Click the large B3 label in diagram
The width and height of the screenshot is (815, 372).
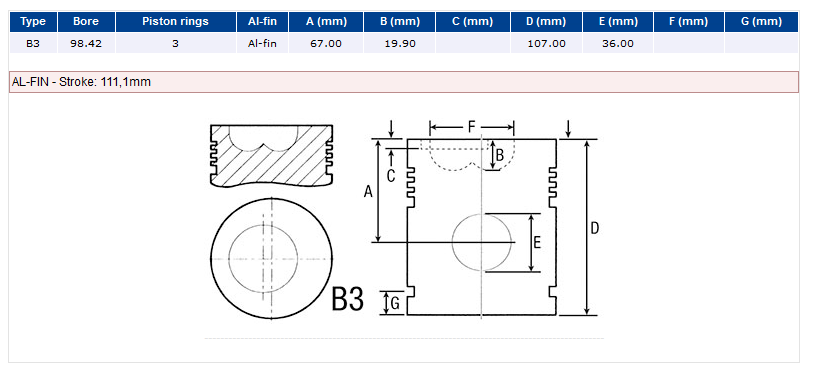pos(348,299)
